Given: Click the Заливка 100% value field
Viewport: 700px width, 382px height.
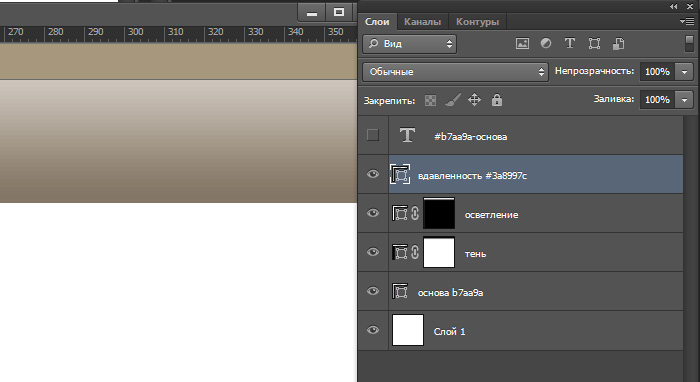Looking at the screenshot, I should coord(658,100).
